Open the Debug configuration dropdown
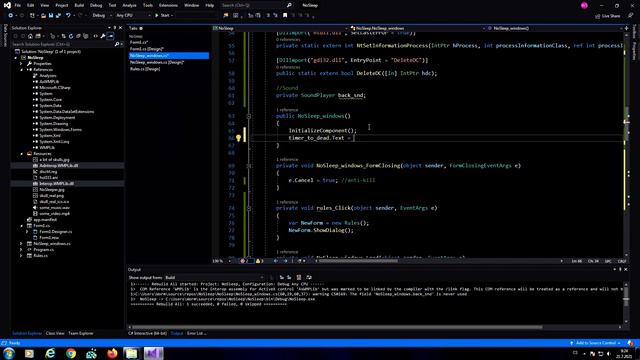Viewport: 640px width, 360px height. pos(102,15)
